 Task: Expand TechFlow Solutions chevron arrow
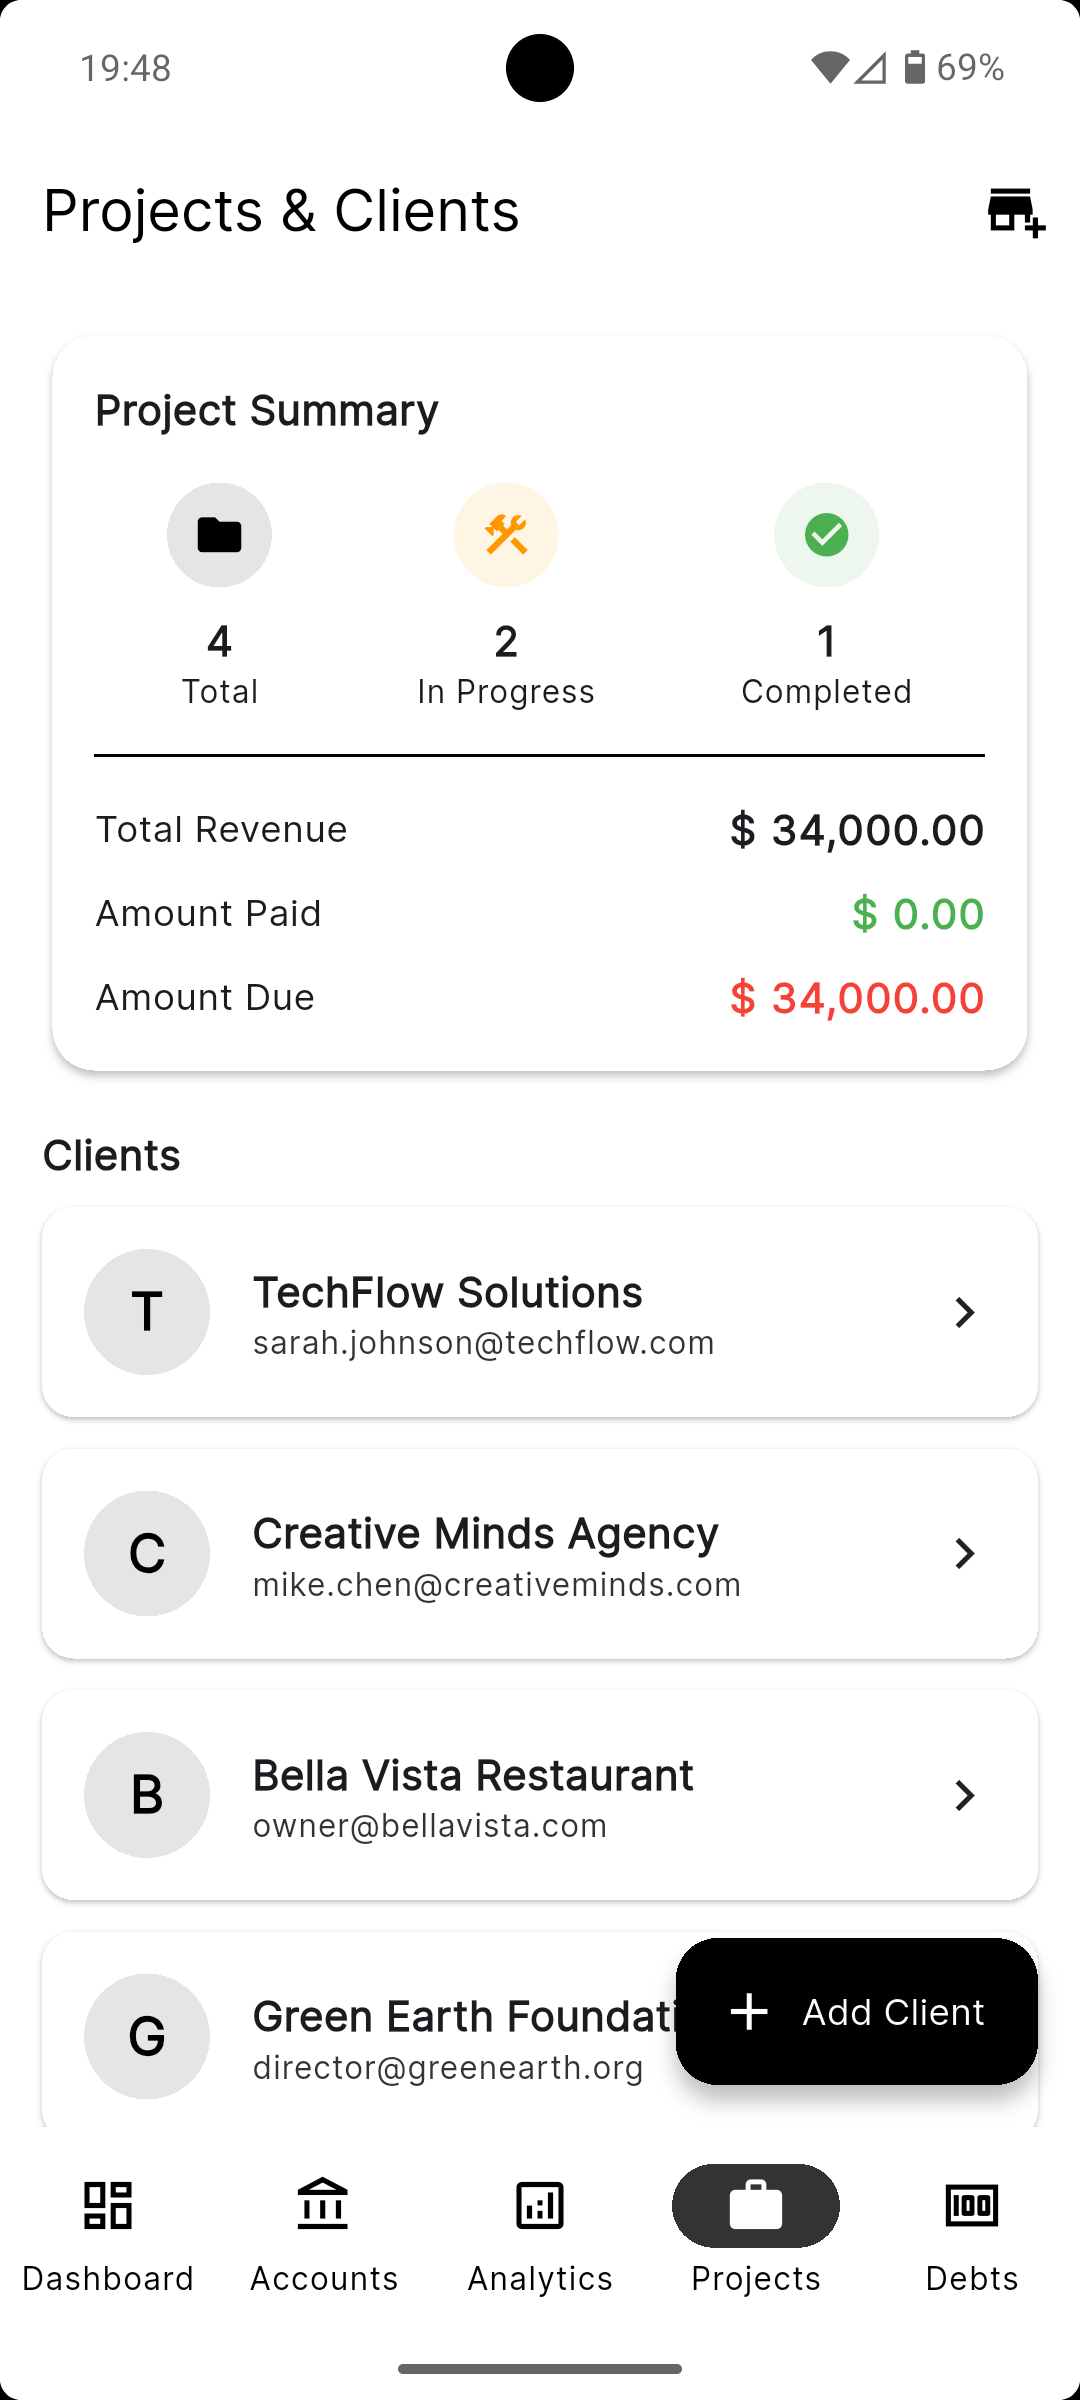pos(964,1312)
